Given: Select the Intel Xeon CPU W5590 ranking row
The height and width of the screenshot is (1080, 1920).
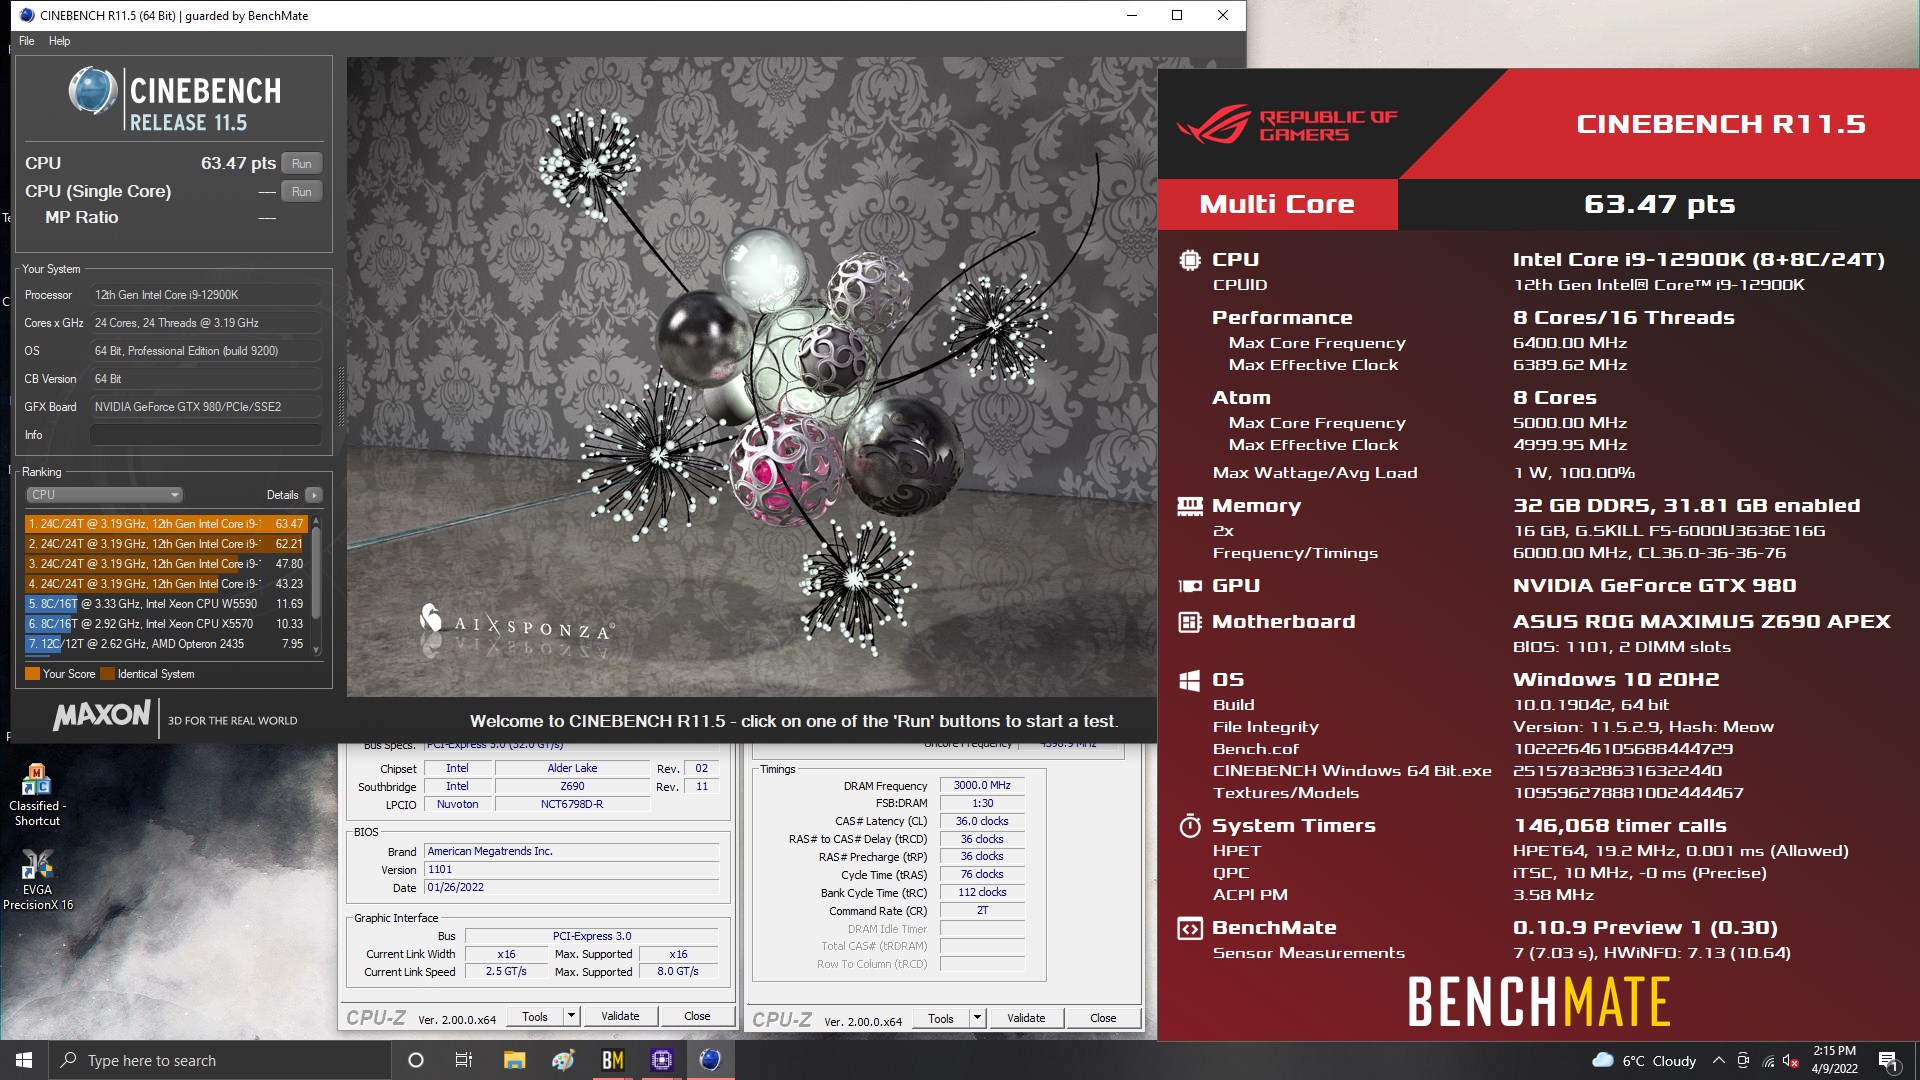Looking at the screenshot, I should click(166, 604).
